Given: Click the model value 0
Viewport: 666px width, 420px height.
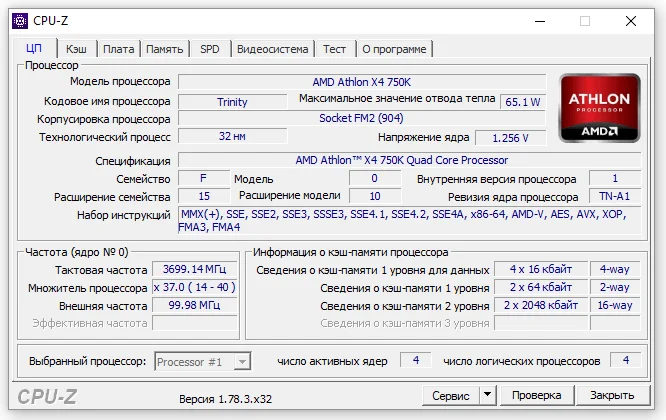Looking at the screenshot, I should point(375,178).
